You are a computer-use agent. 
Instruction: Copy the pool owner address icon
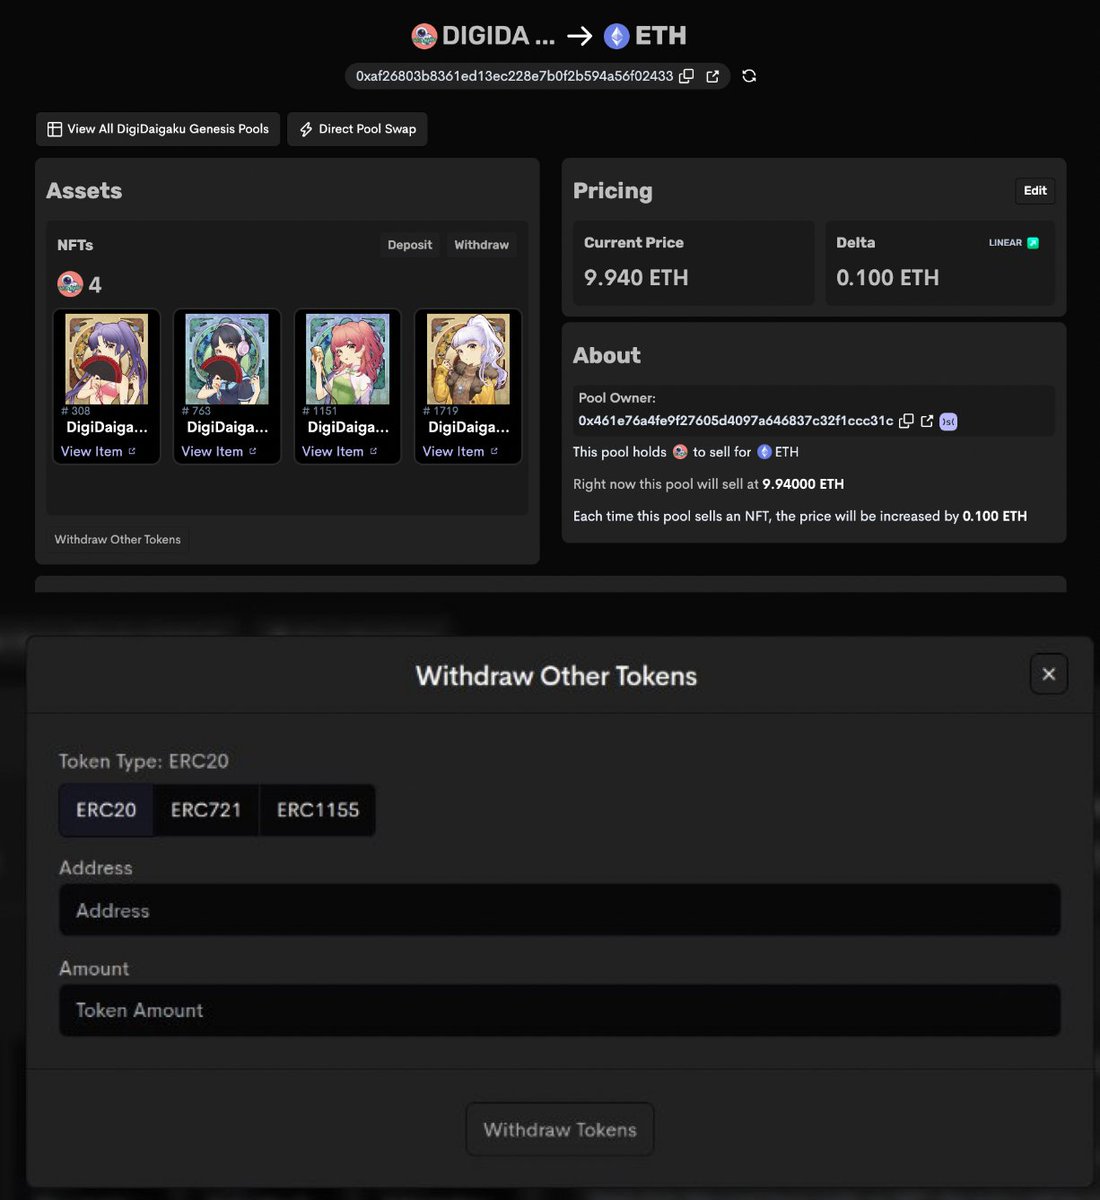(906, 421)
